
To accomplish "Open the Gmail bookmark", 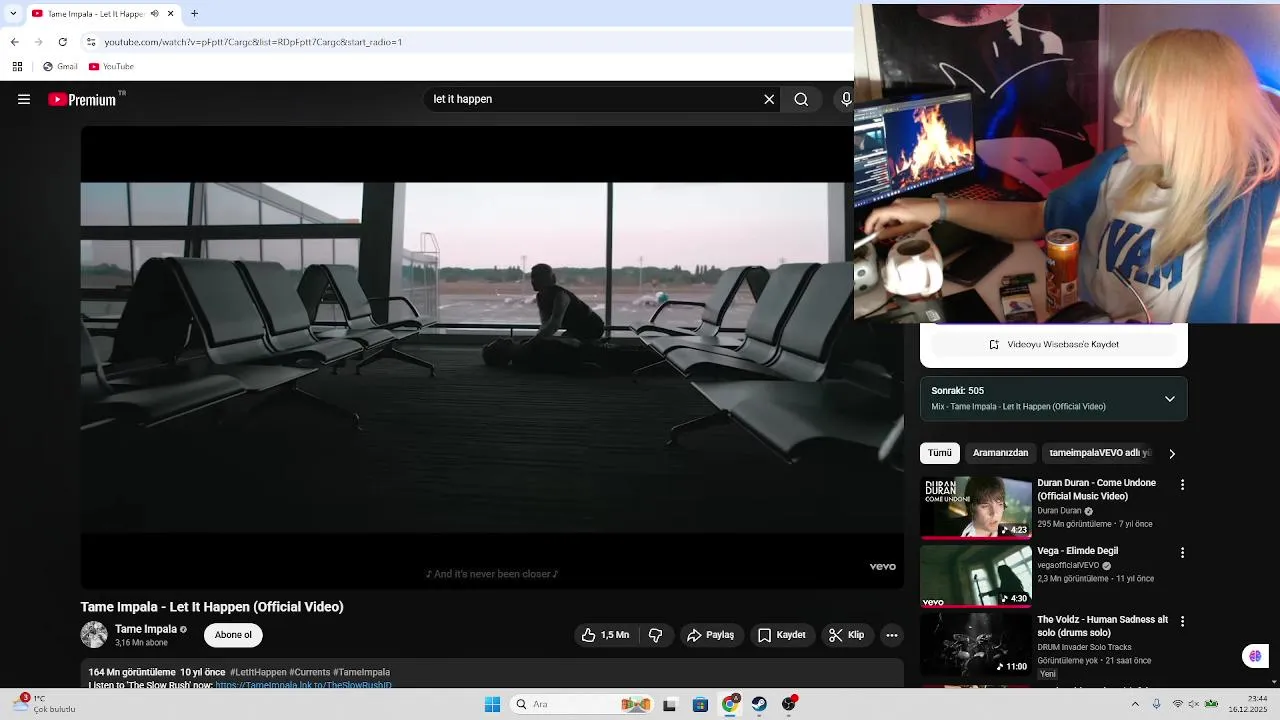I will click(x=59, y=67).
